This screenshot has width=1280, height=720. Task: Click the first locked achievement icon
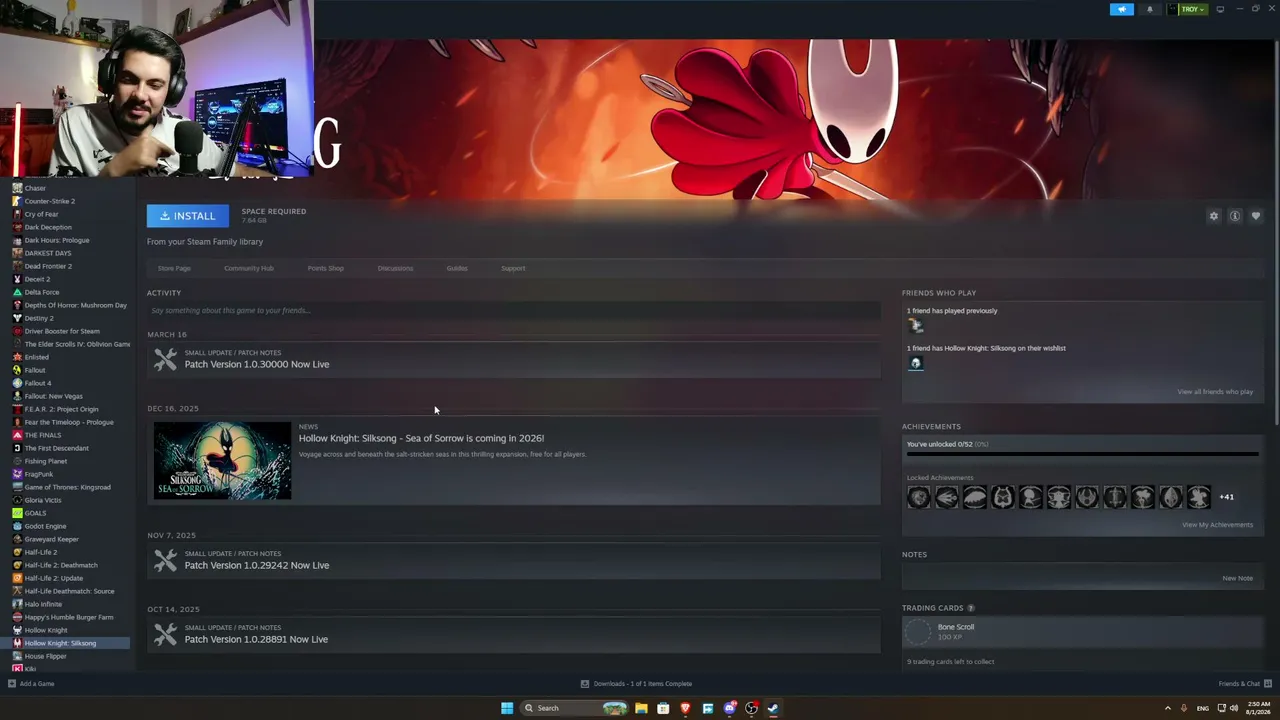pos(919,497)
